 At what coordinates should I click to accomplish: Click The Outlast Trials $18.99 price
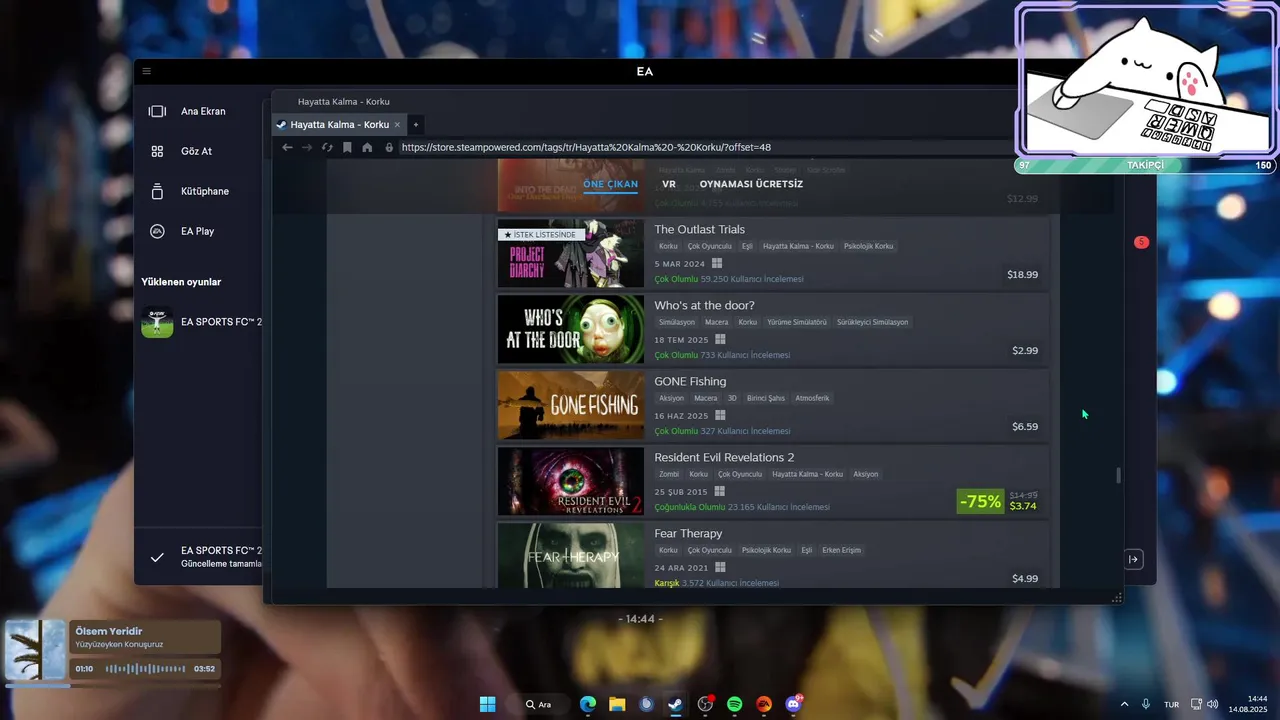click(1022, 274)
